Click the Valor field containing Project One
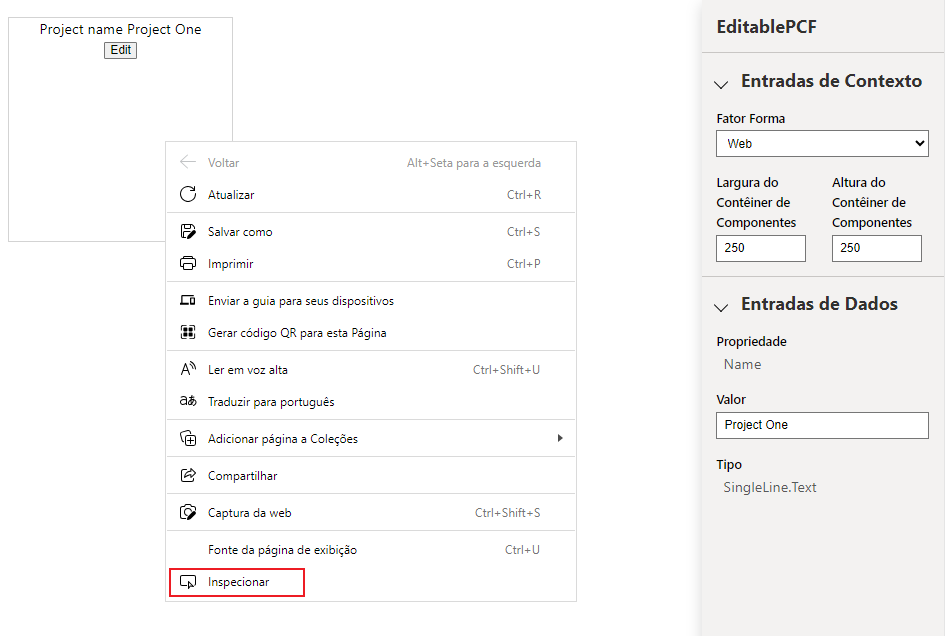The width and height of the screenshot is (945, 636). 822,425
